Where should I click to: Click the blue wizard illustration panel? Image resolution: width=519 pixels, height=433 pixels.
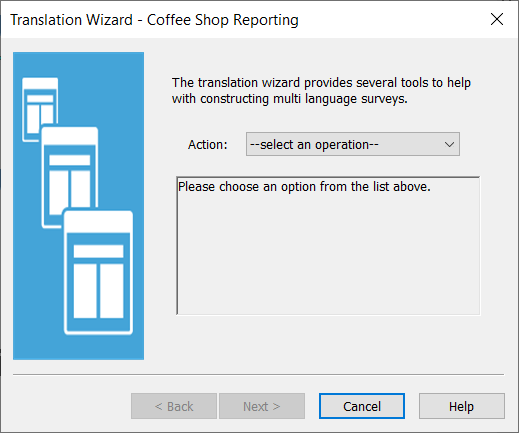pyautogui.click(x=79, y=206)
